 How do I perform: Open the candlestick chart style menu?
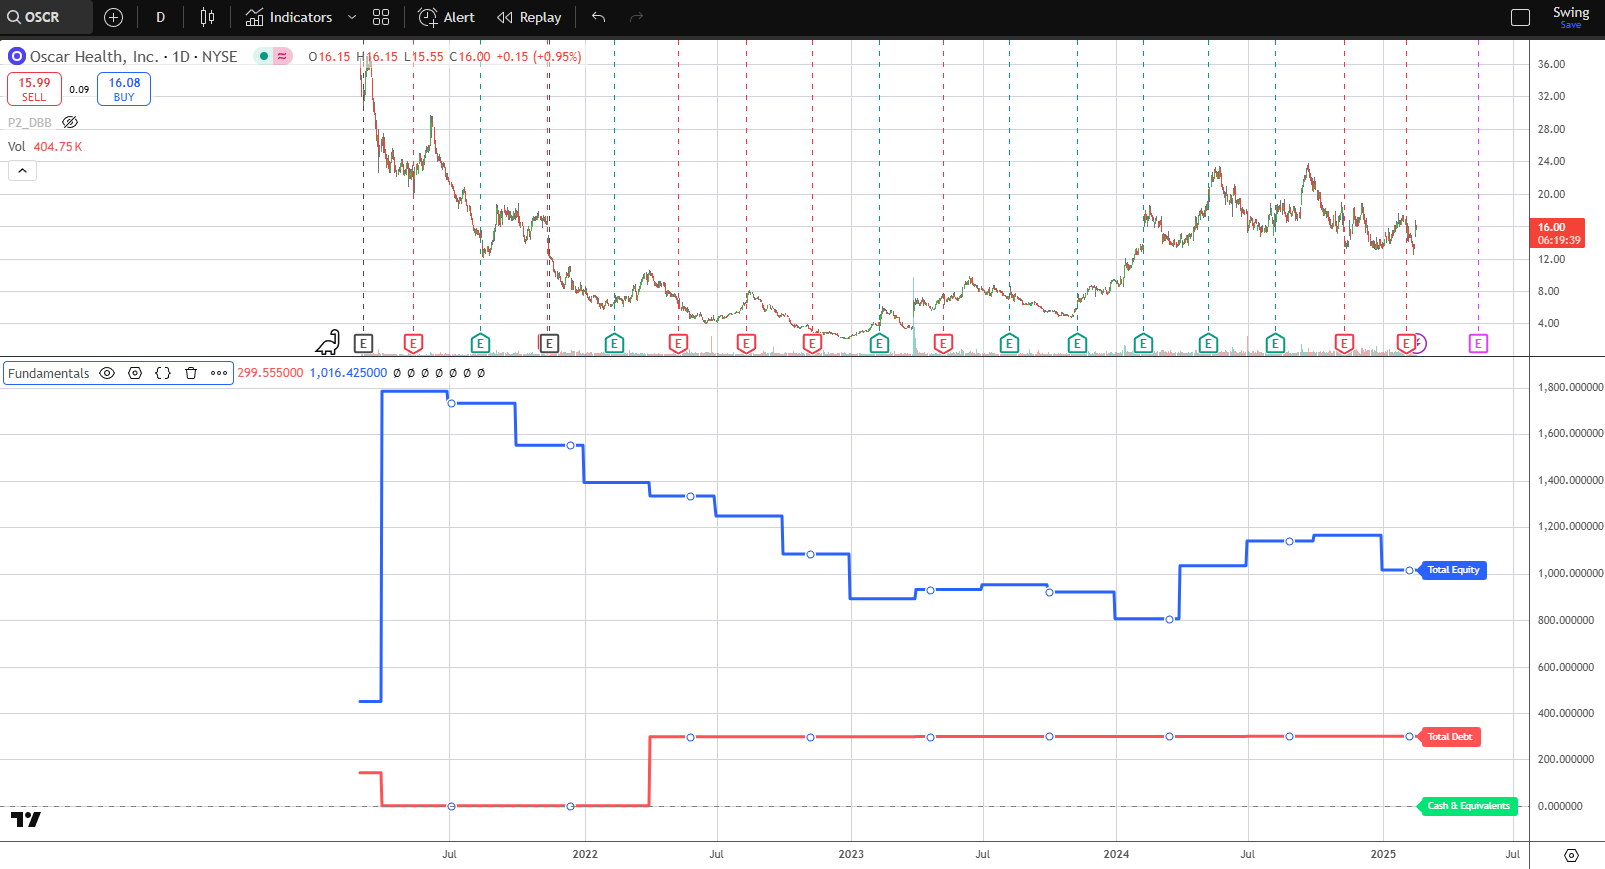click(x=207, y=17)
